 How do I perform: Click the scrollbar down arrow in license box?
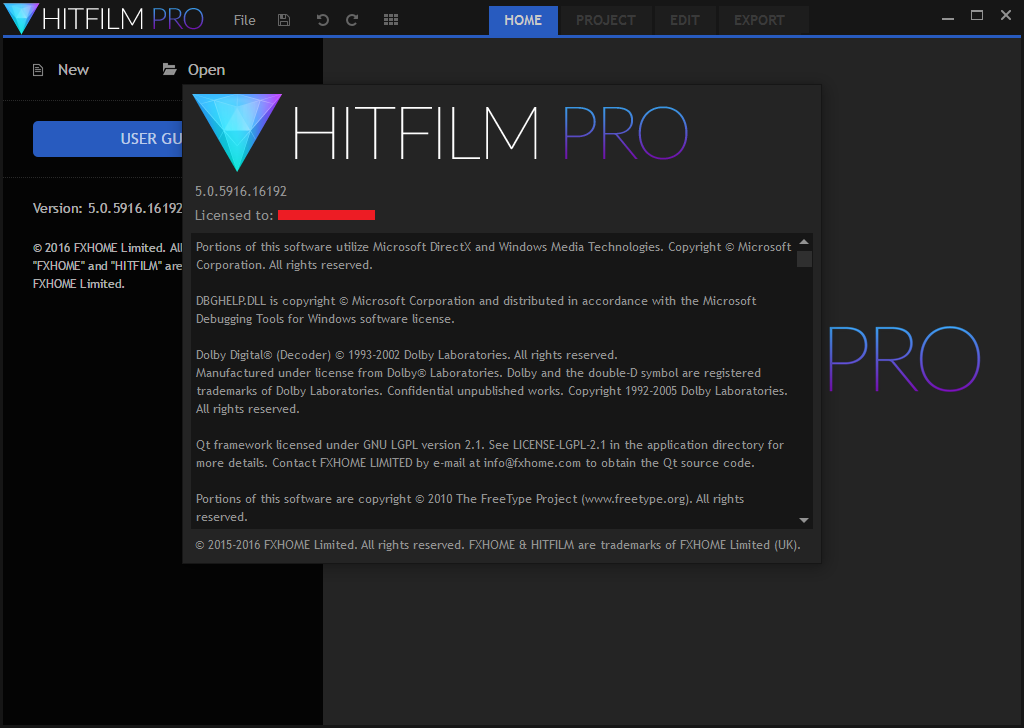pos(804,520)
